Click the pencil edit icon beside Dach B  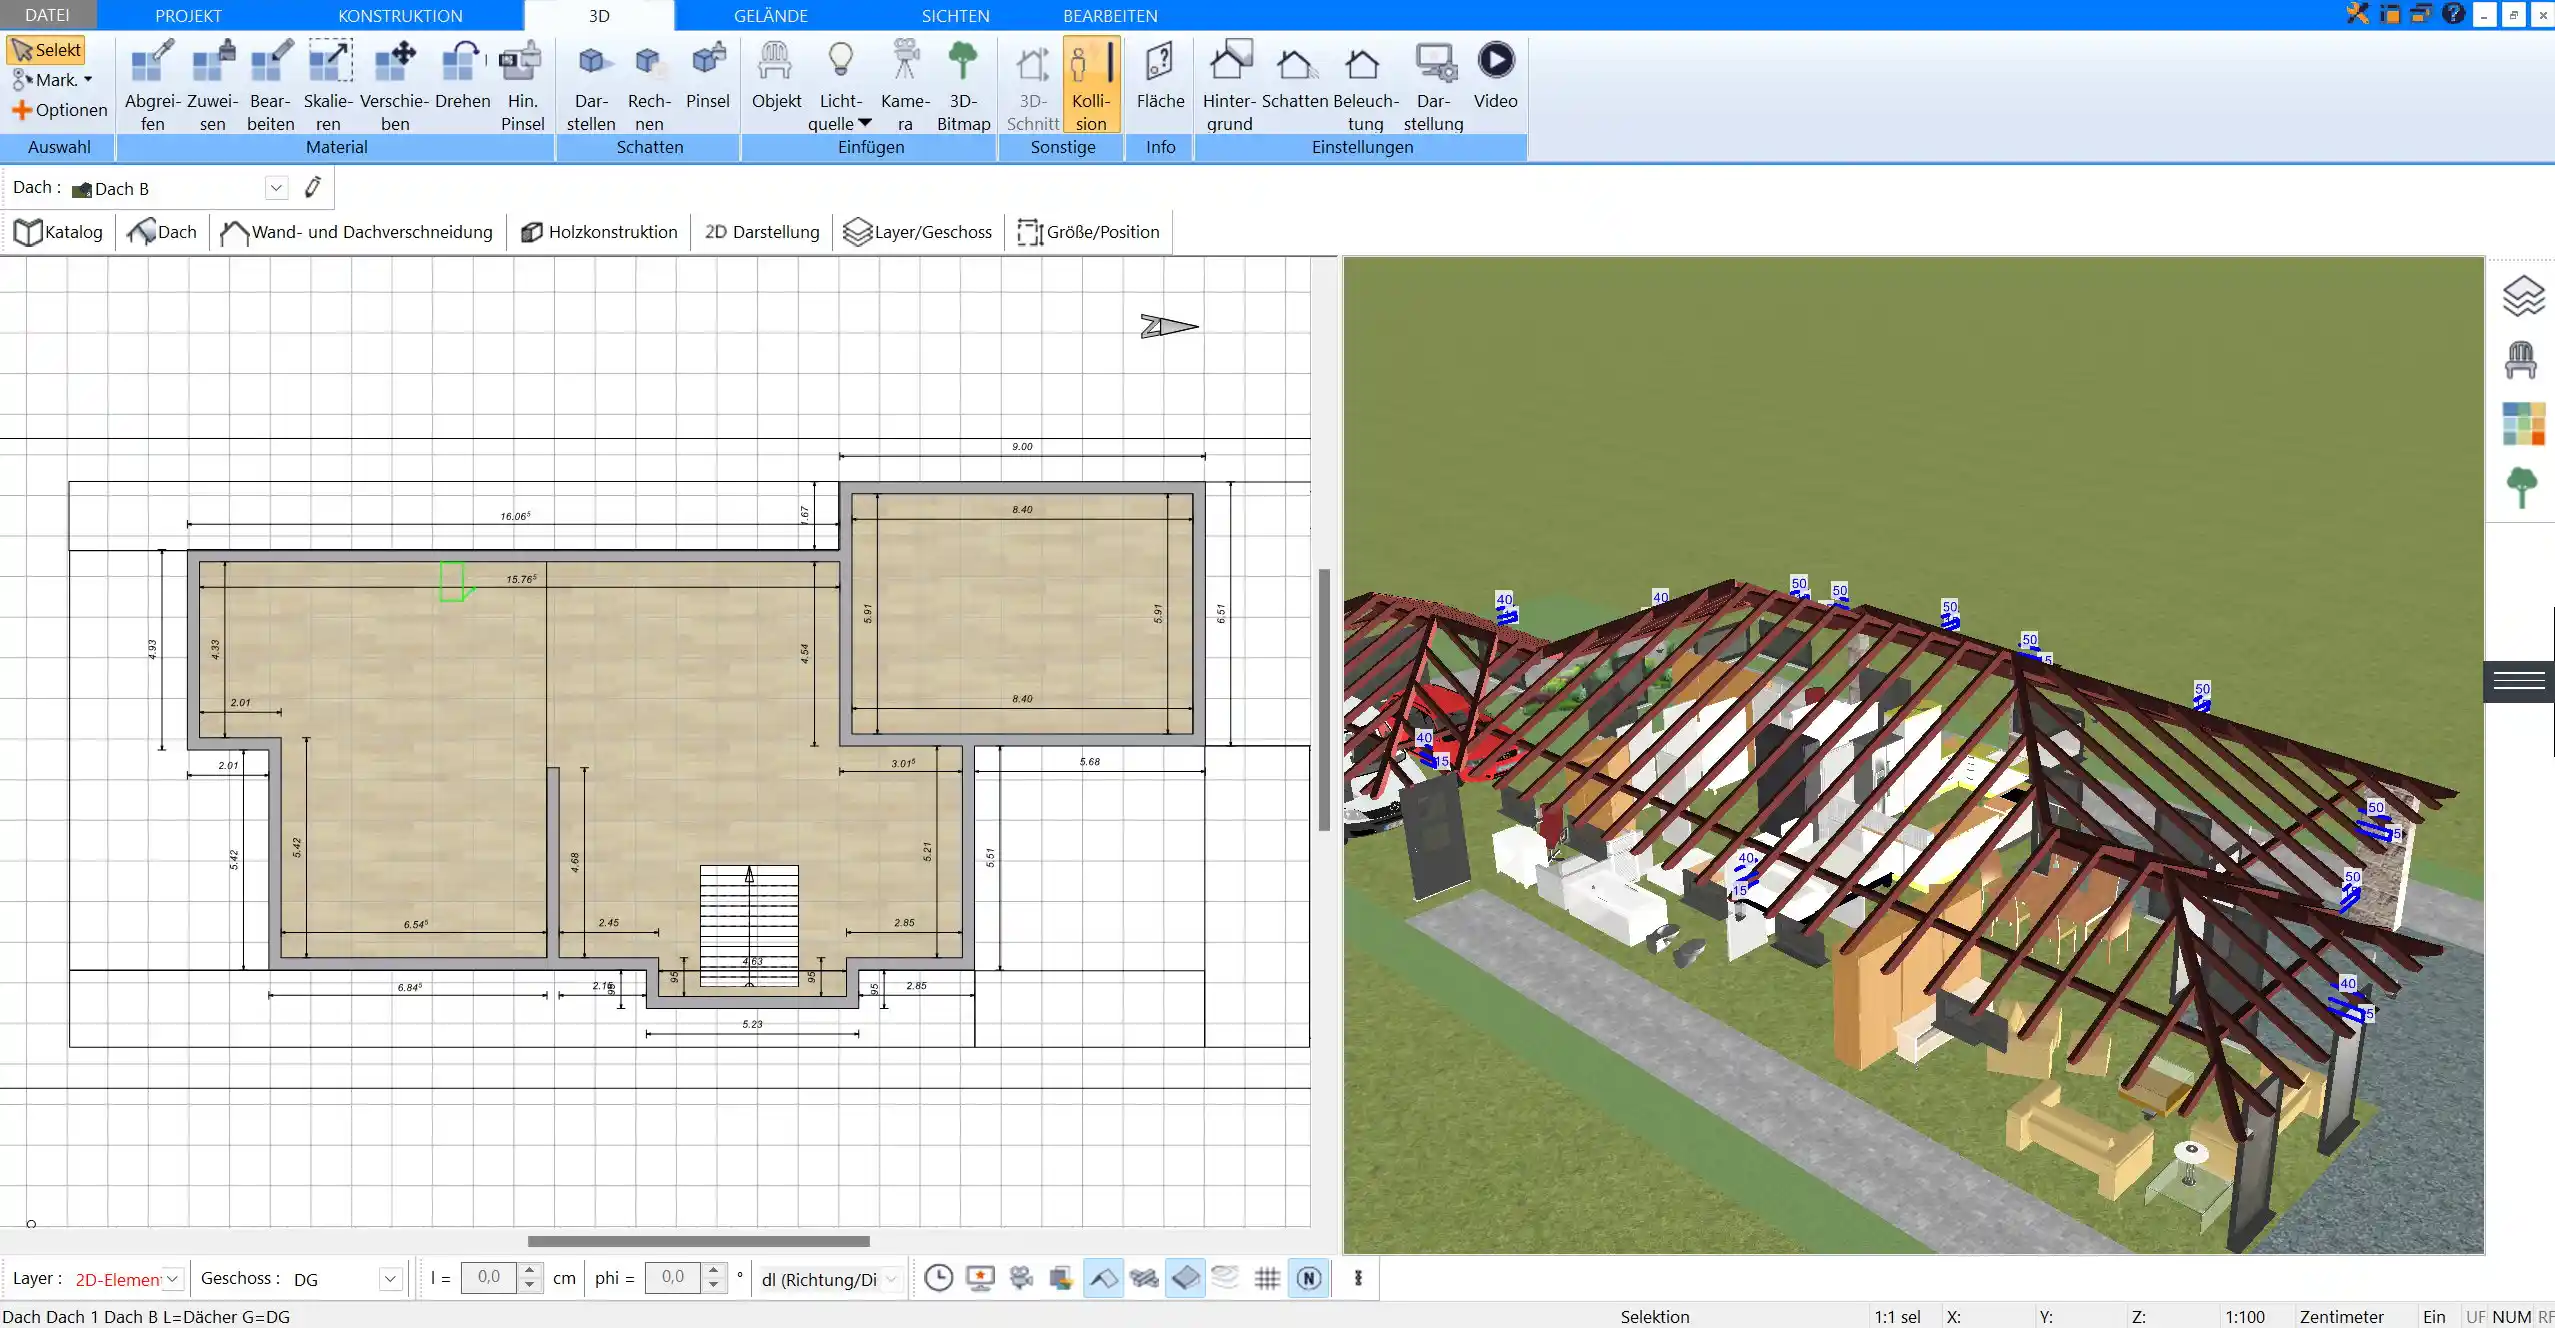click(x=313, y=187)
